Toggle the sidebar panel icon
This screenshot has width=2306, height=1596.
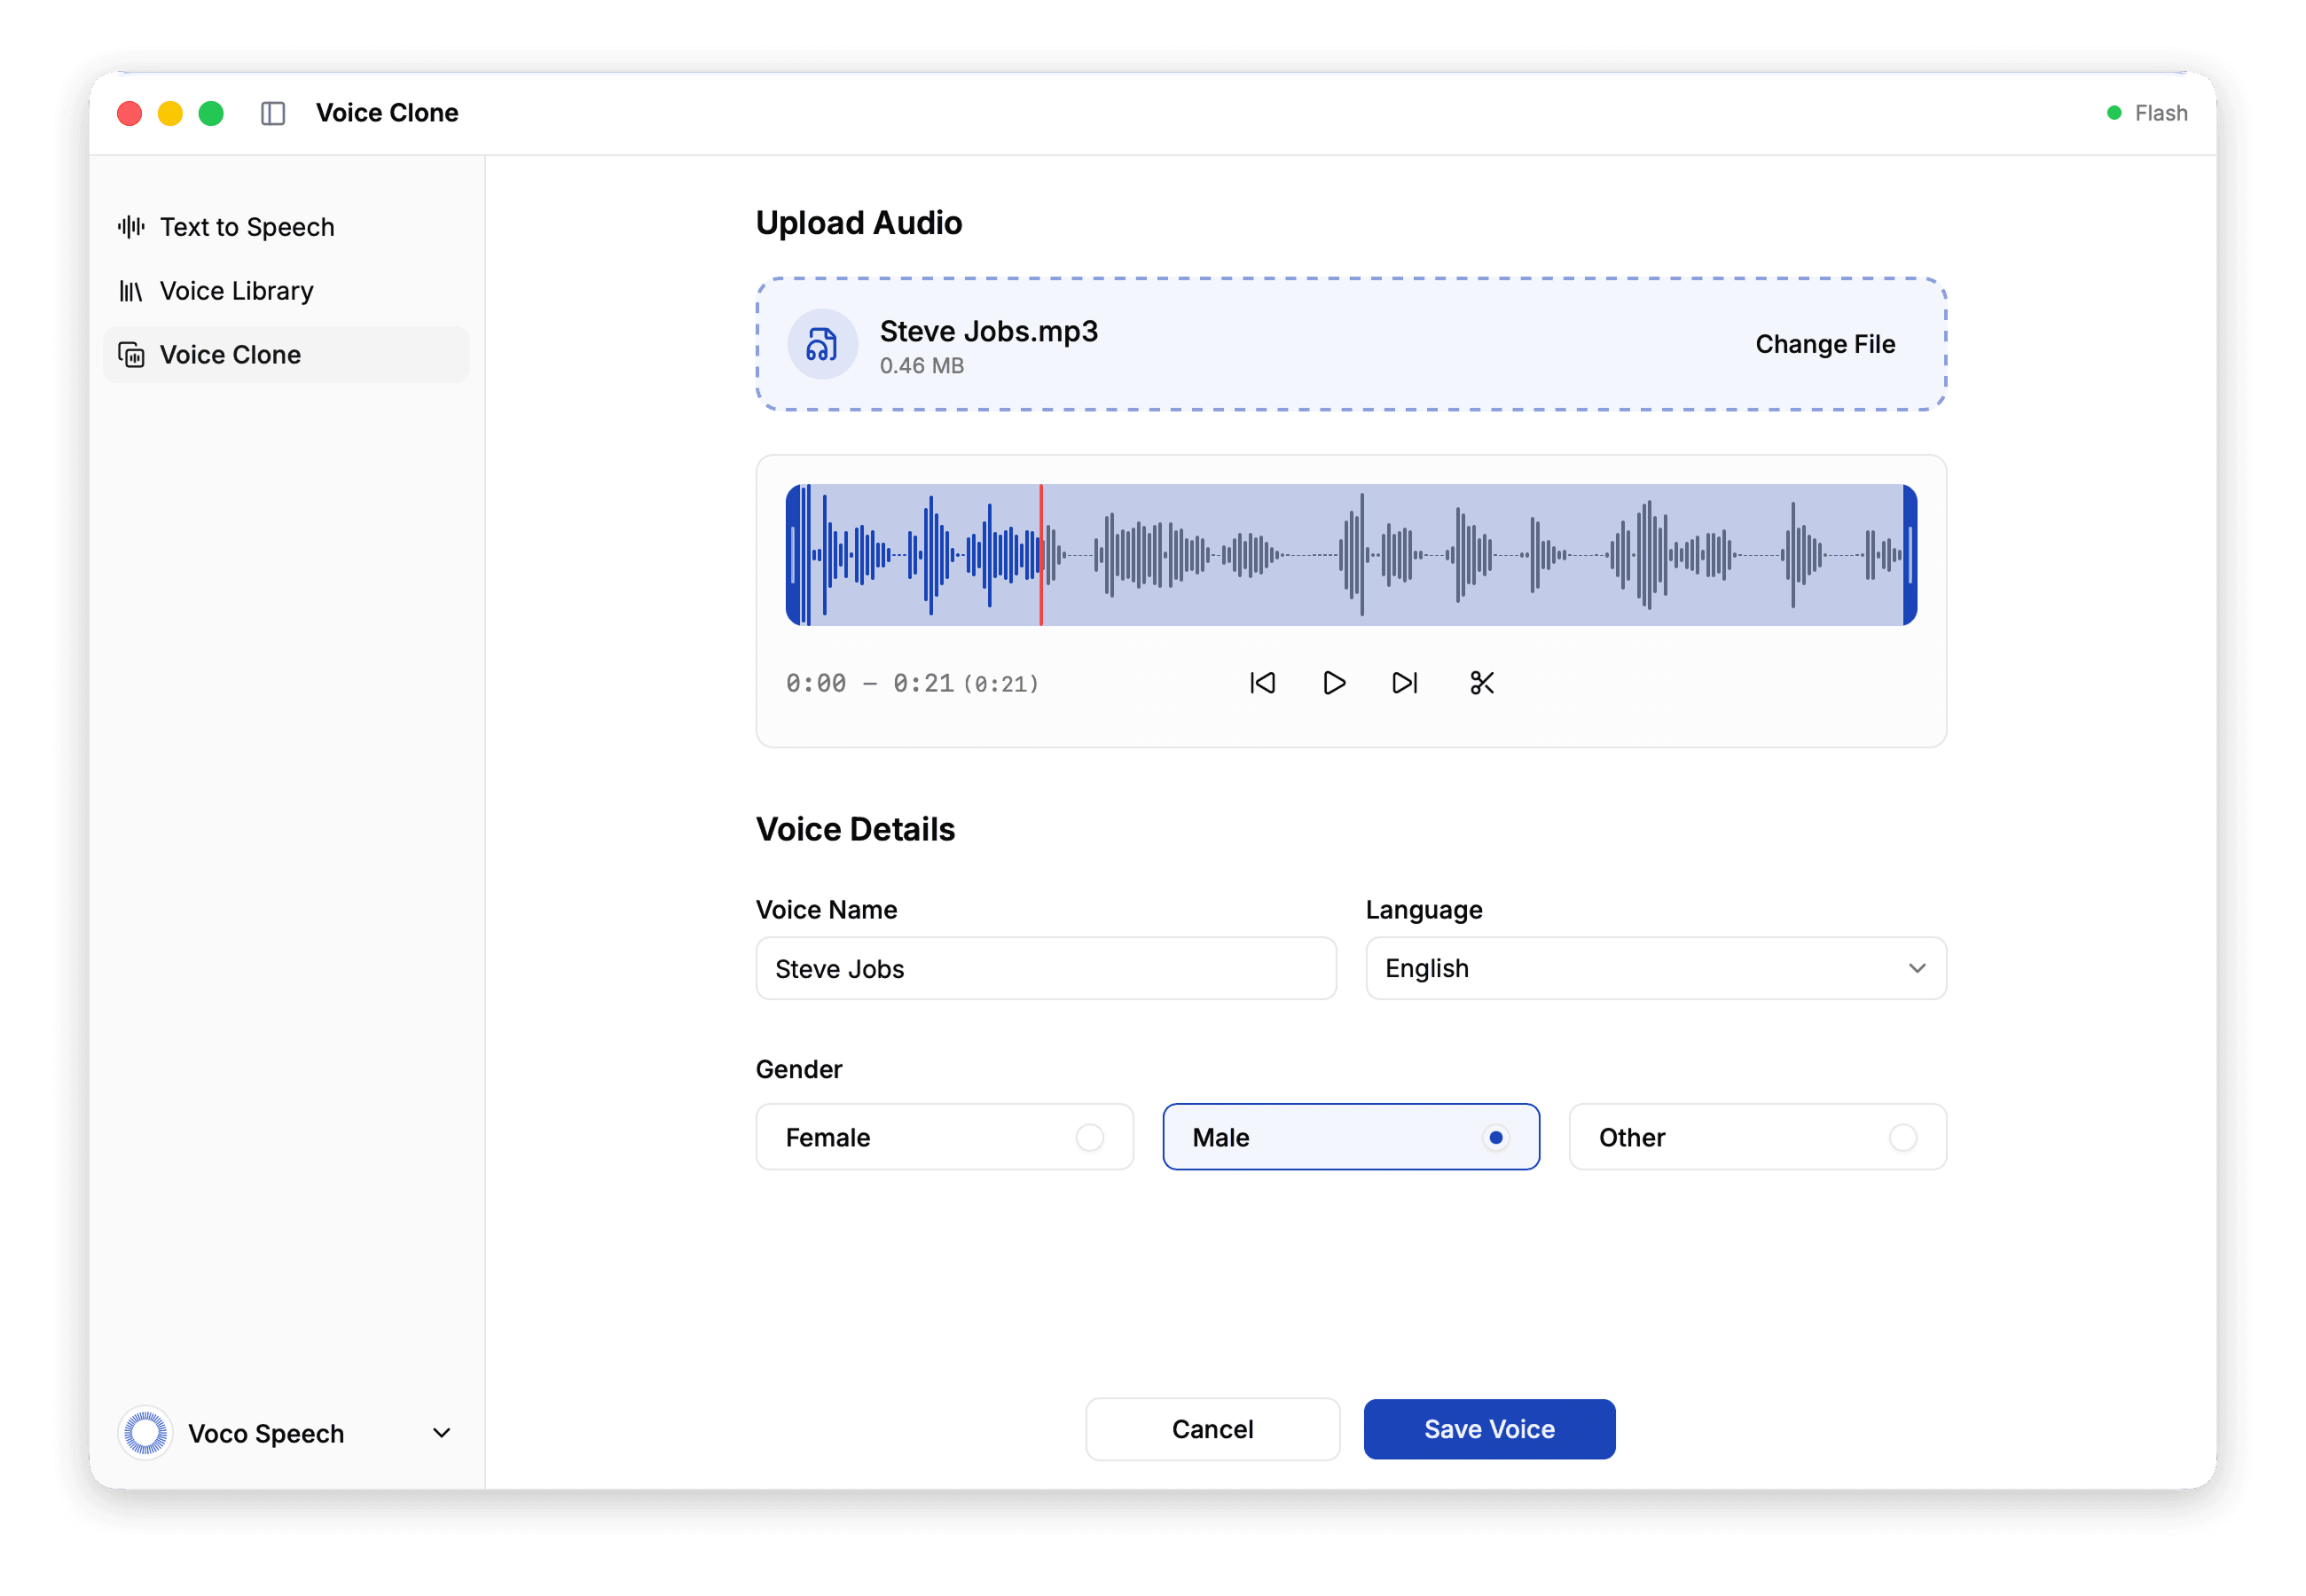pos(273,112)
